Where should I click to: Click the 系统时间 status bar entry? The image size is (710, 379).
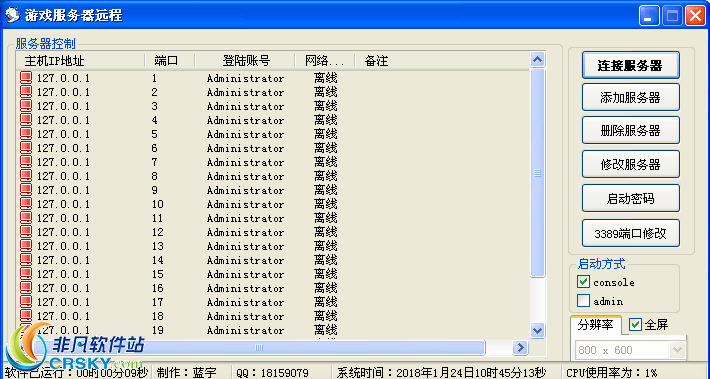441,373
